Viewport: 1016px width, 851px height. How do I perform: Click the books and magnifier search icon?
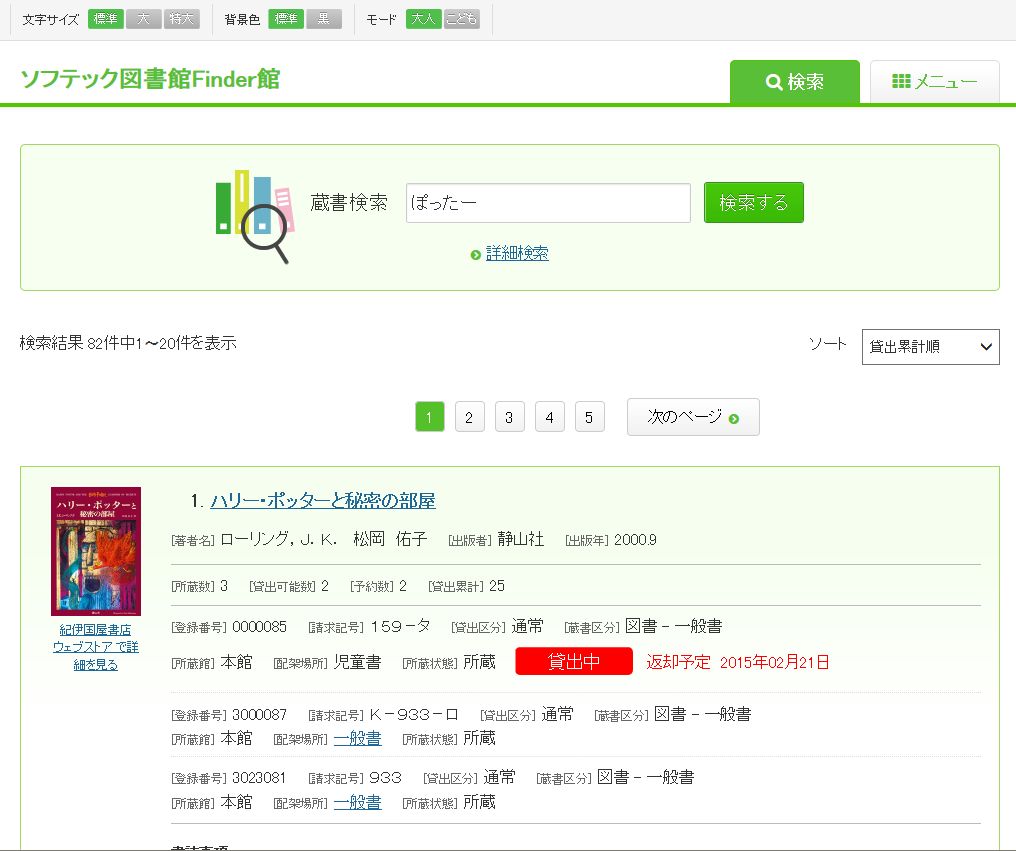(254, 216)
